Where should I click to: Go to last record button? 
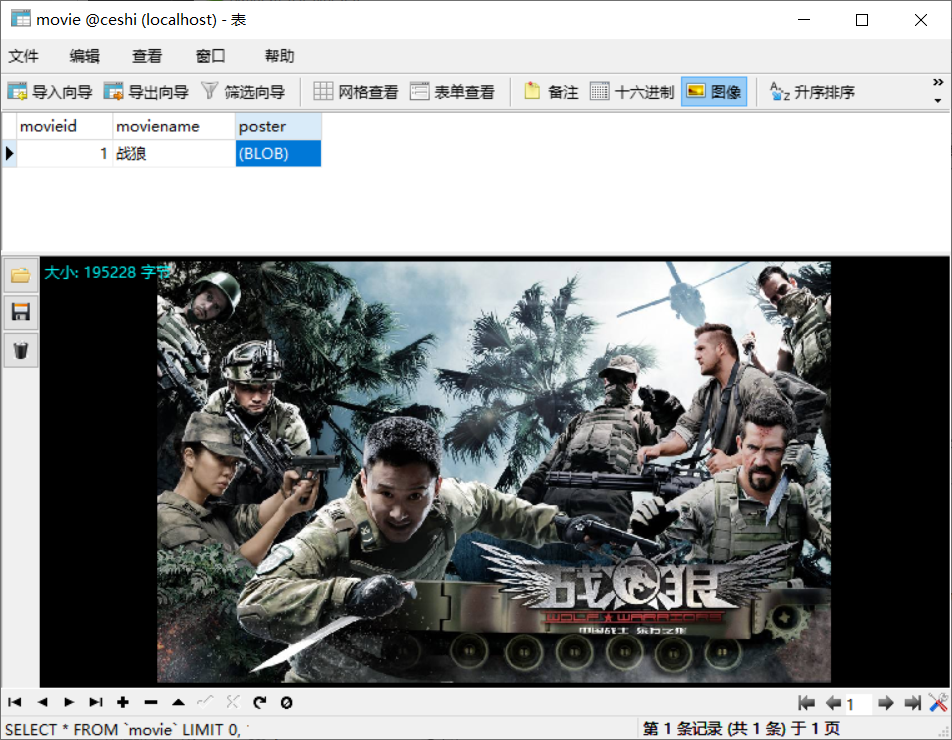(x=96, y=702)
